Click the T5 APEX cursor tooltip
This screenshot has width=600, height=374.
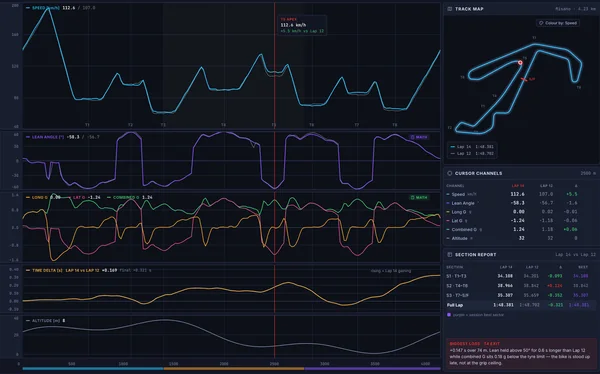pos(302,25)
